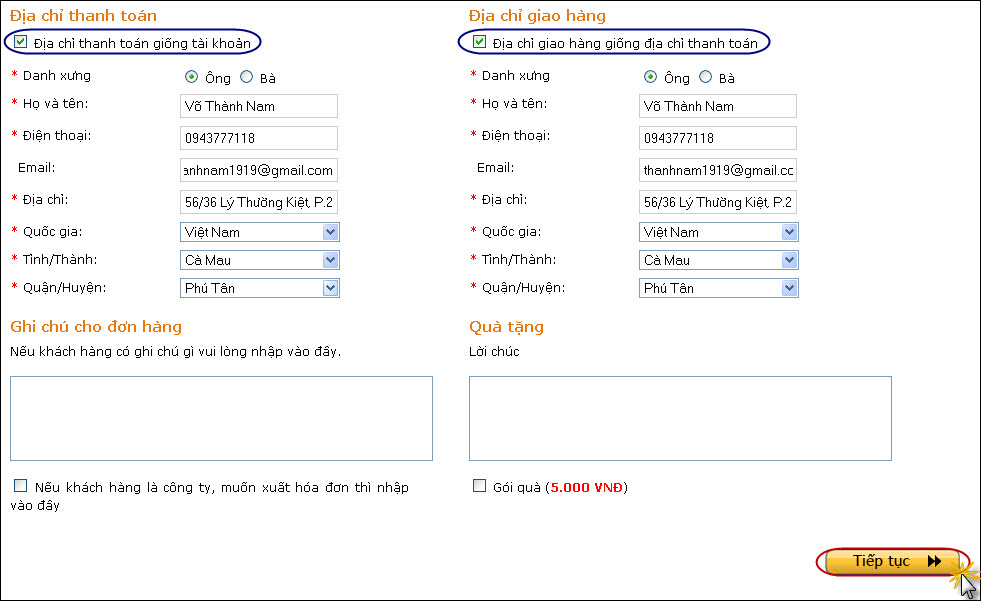The height and width of the screenshot is (601, 981).
Task: Click billing Điện thoại phone field
Action: click(x=259, y=138)
